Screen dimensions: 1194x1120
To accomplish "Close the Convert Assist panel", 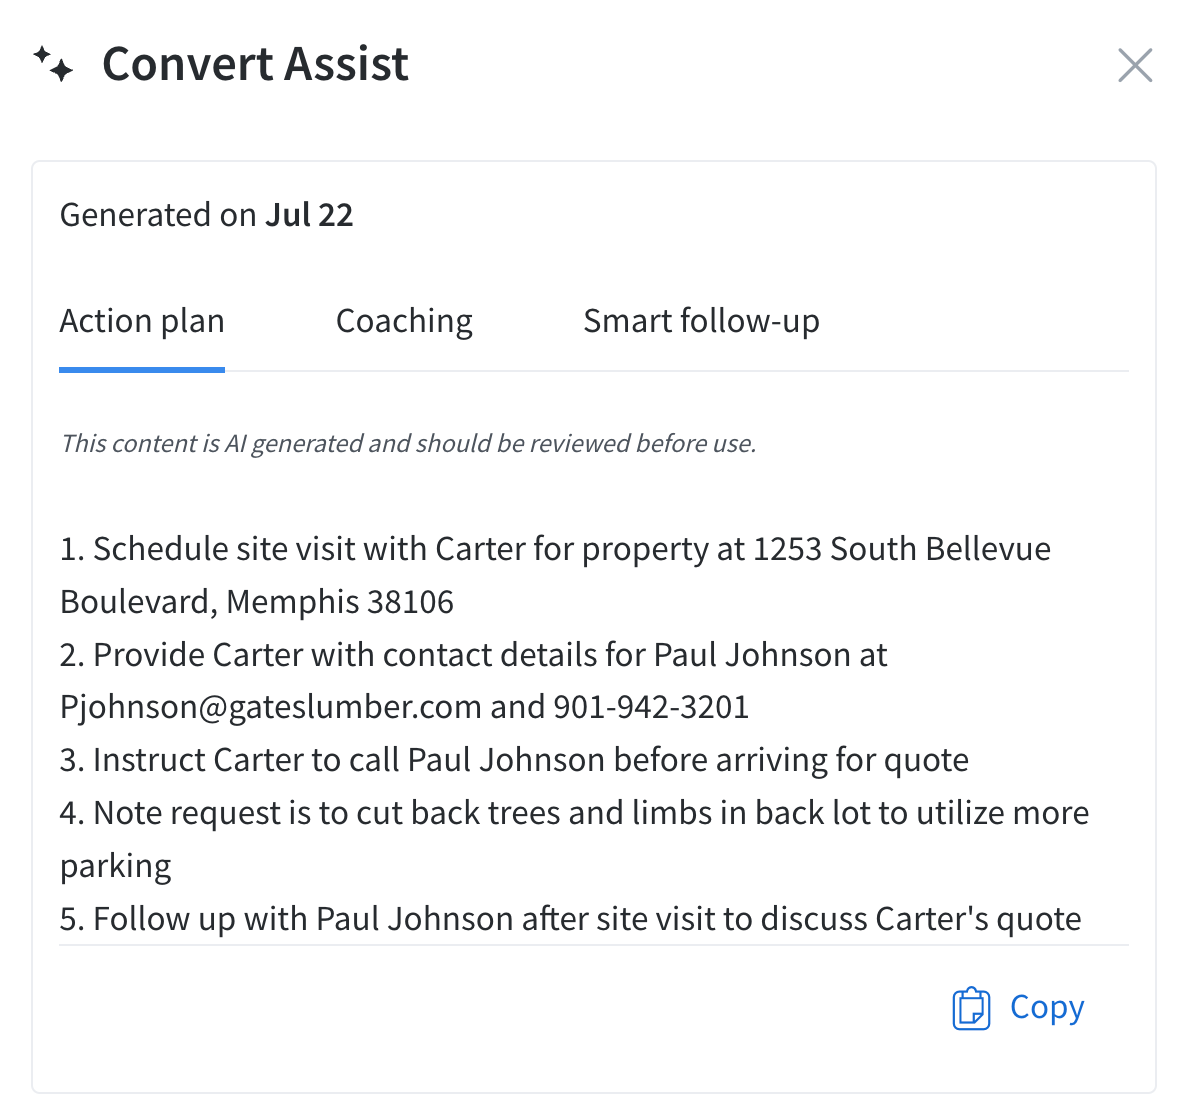I will (1135, 66).
